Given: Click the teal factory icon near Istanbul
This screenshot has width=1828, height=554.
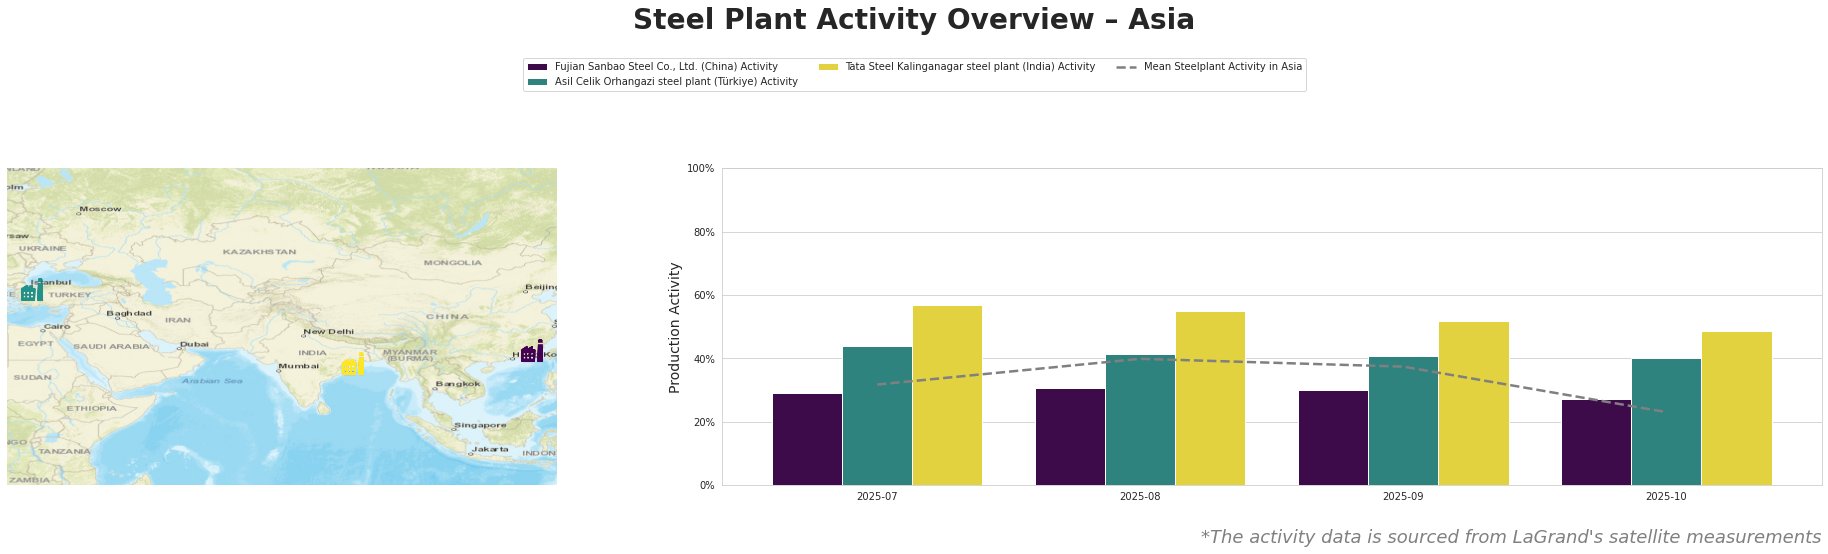Looking at the screenshot, I should pyautogui.click(x=31, y=291).
